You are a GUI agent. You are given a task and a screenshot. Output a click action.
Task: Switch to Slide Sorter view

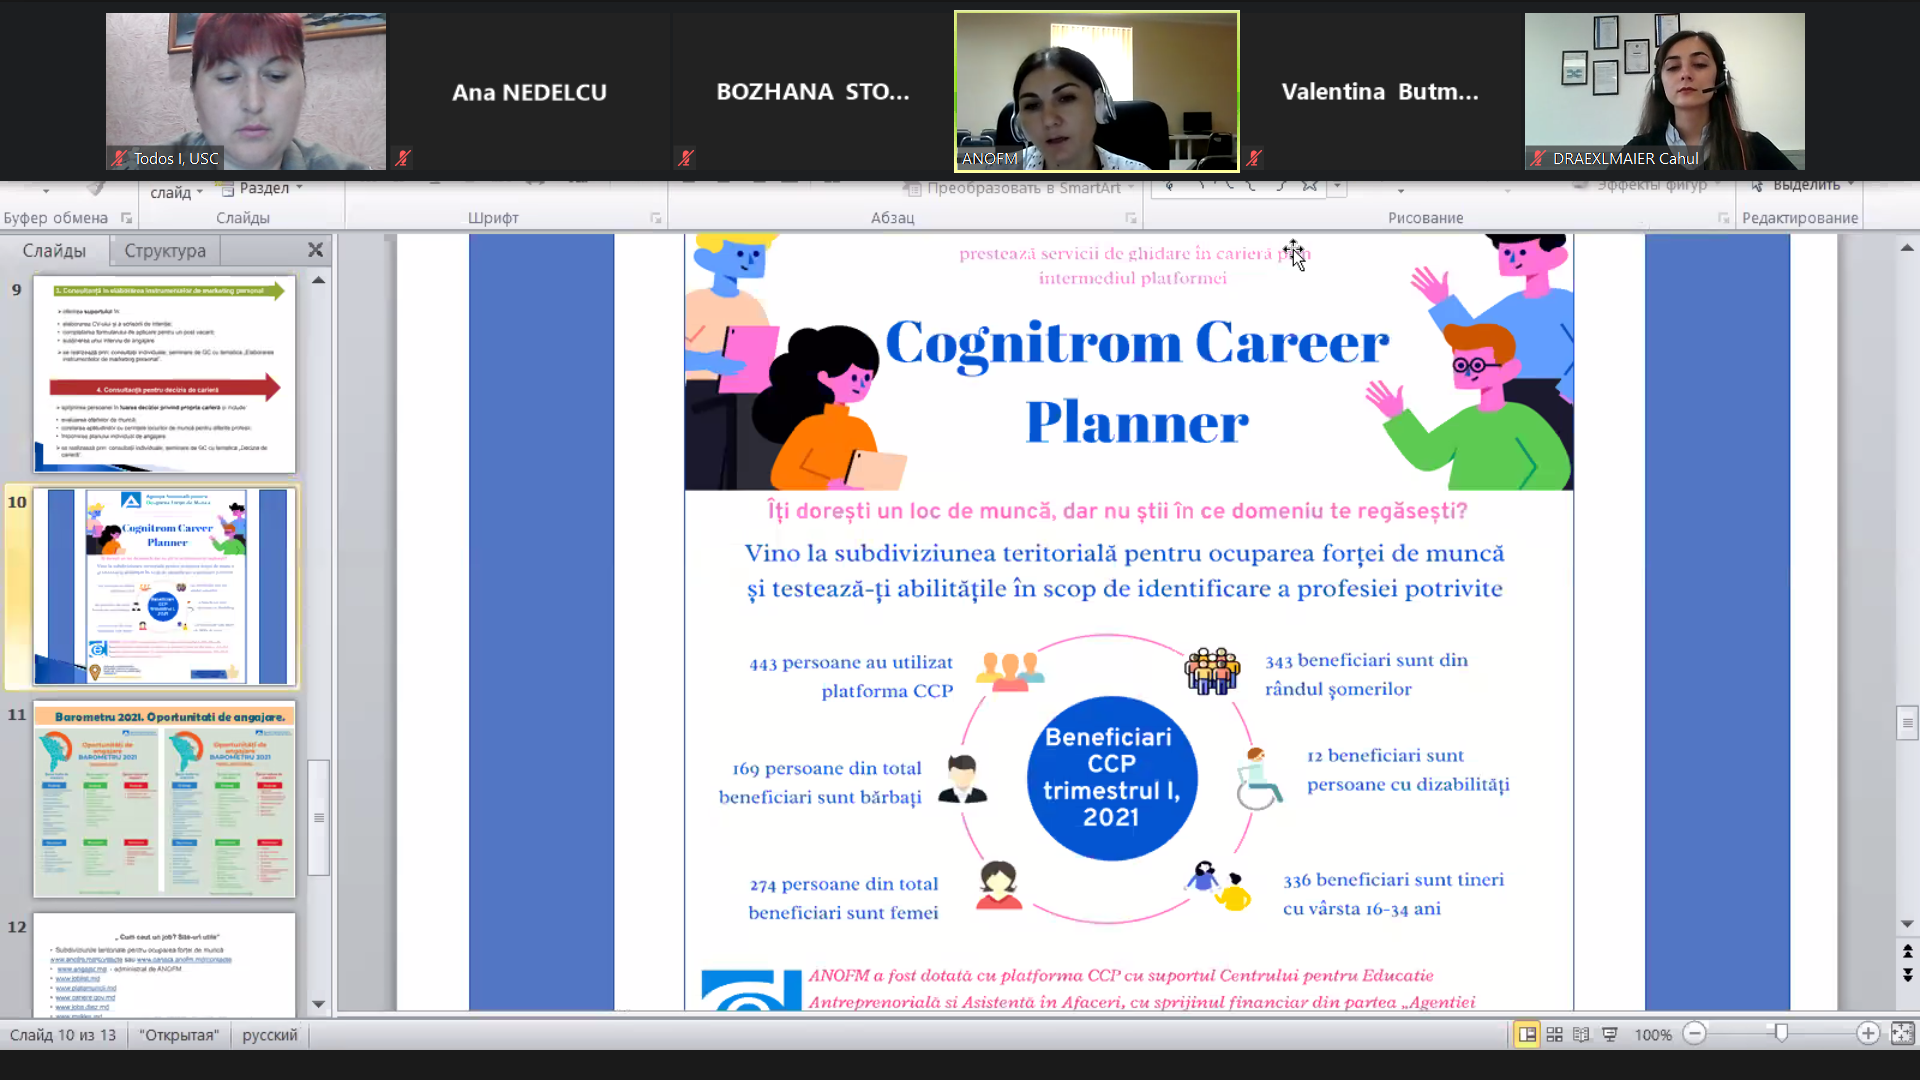1554,1034
